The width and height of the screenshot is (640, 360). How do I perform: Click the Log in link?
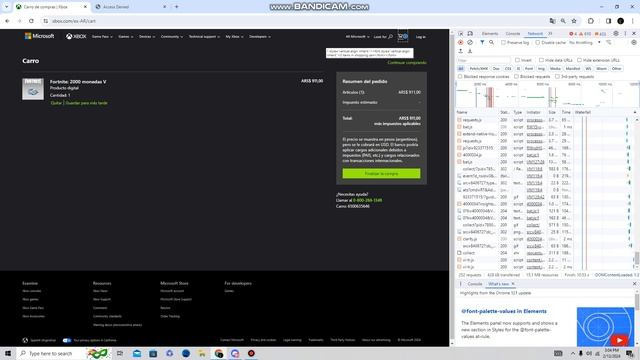pos(420,37)
